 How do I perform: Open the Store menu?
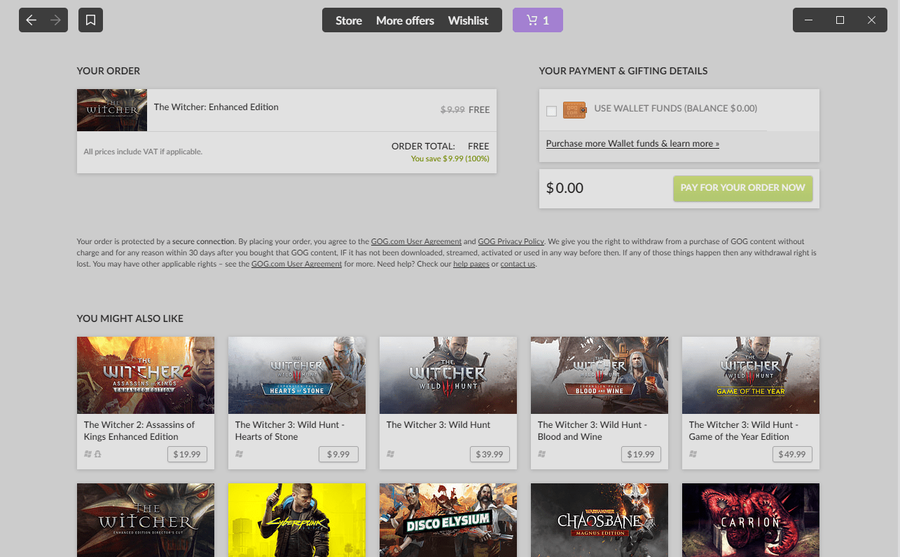point(348,20)
